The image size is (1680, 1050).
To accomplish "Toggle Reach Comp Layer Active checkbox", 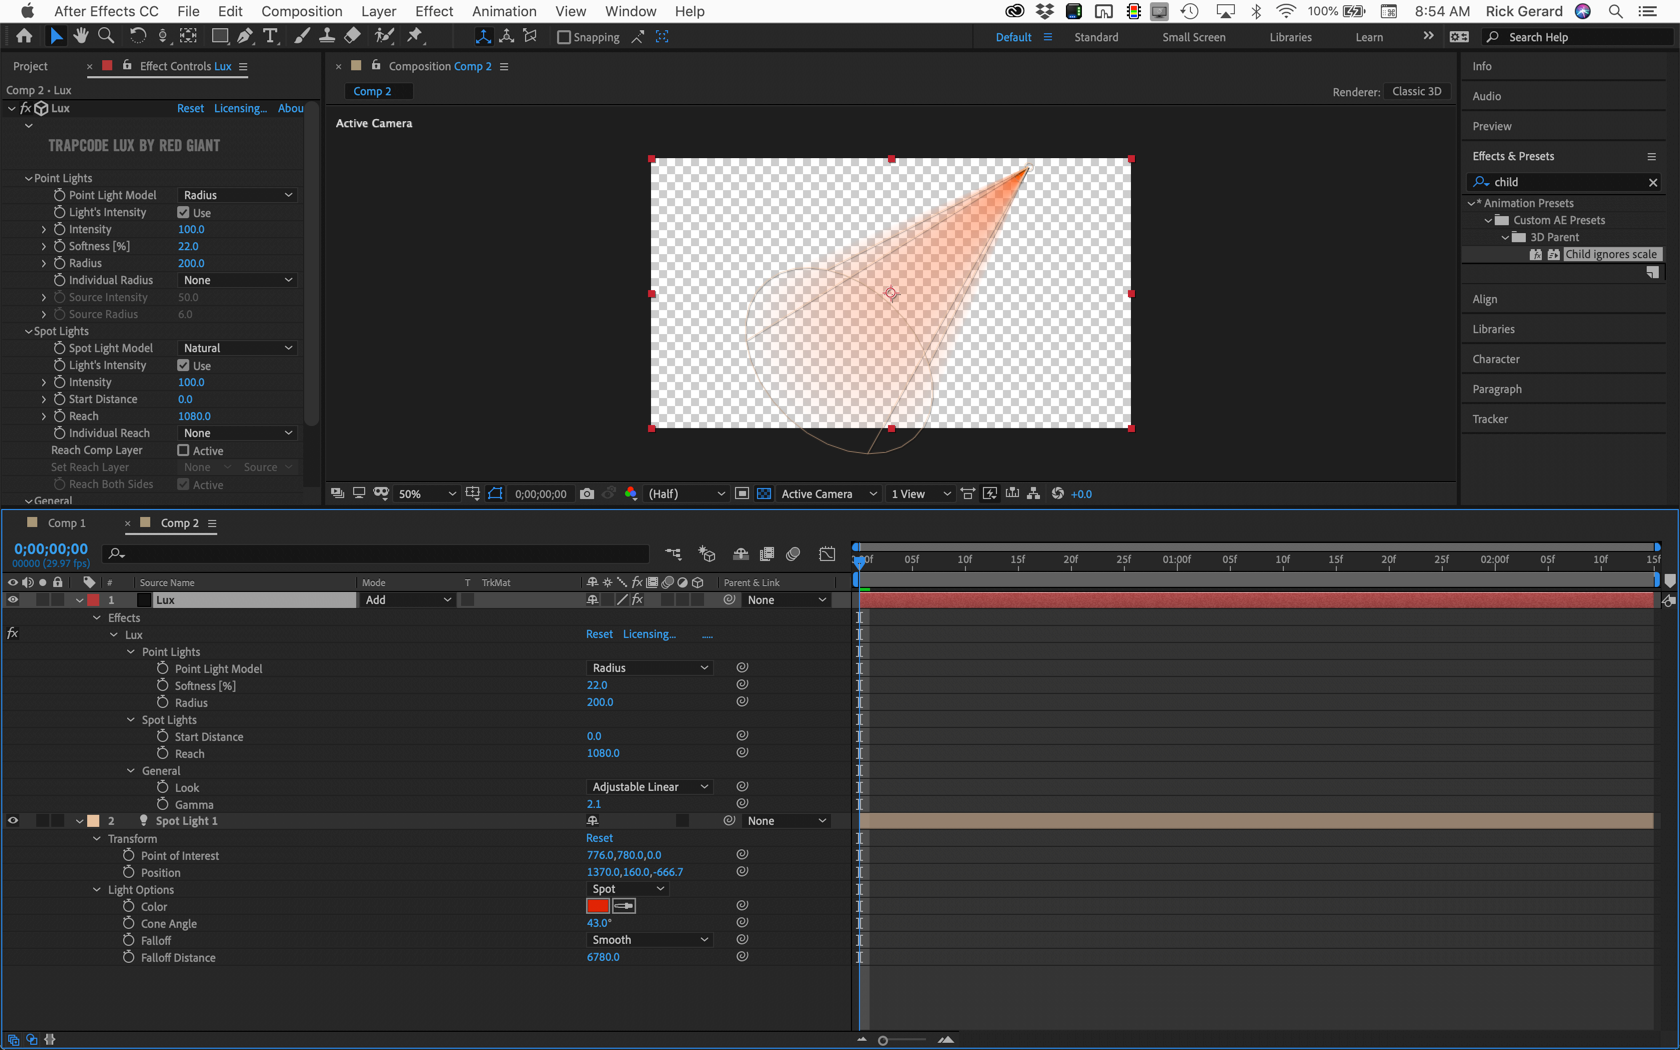I will tap(184, 451).
